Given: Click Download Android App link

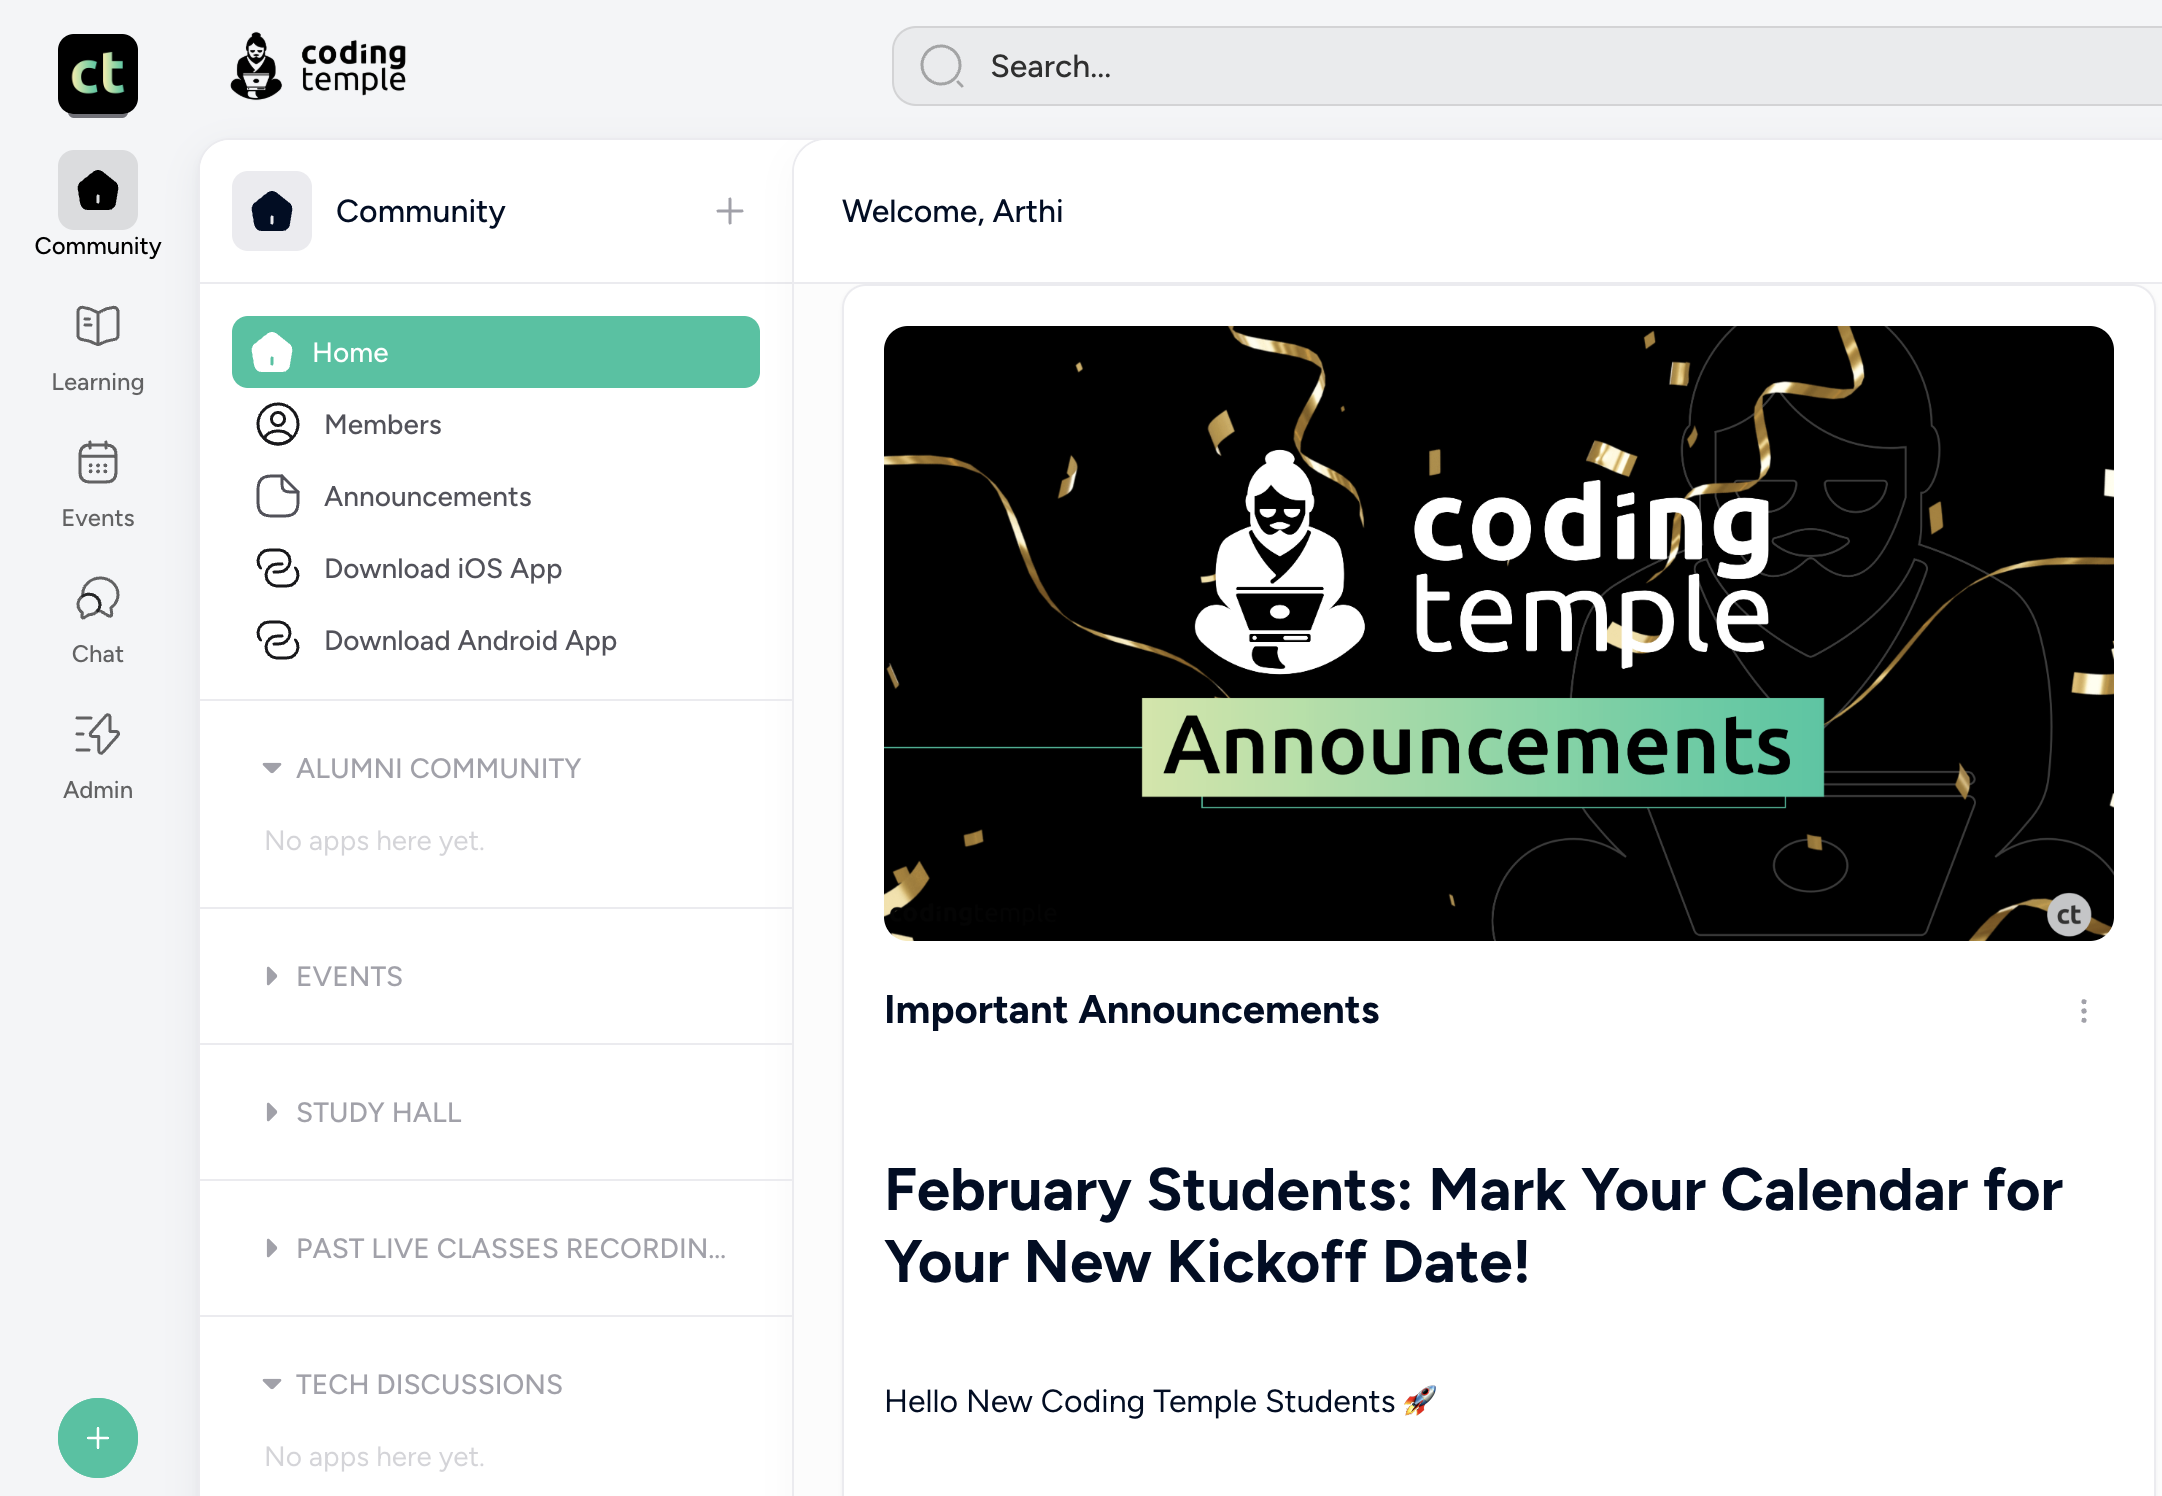Looking at the screenshot, I should (470, 640).
